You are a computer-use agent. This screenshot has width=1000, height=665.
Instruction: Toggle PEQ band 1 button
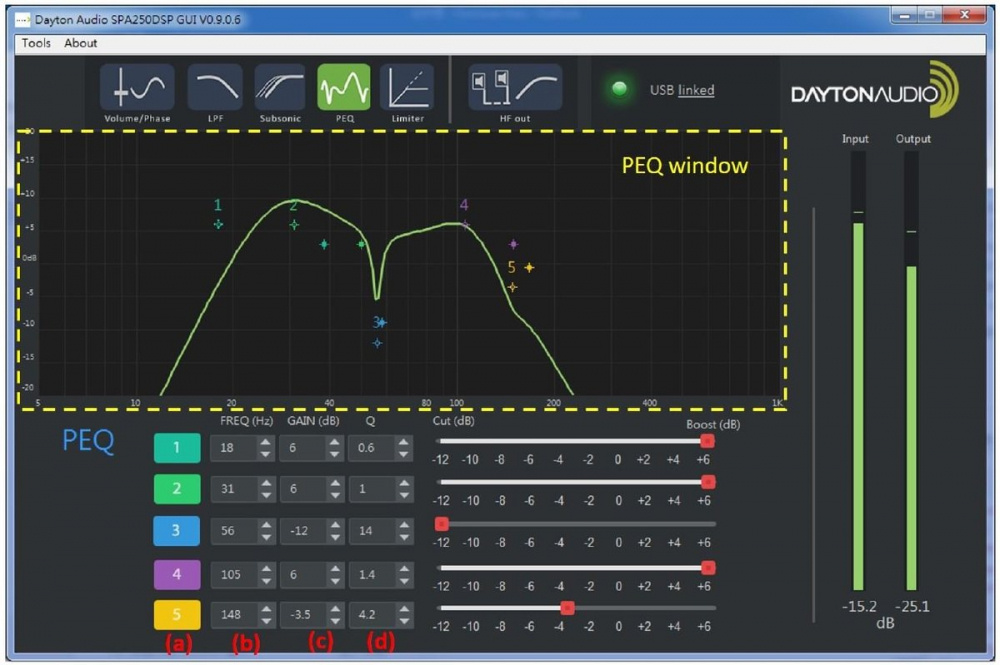[x=176, y=448]
